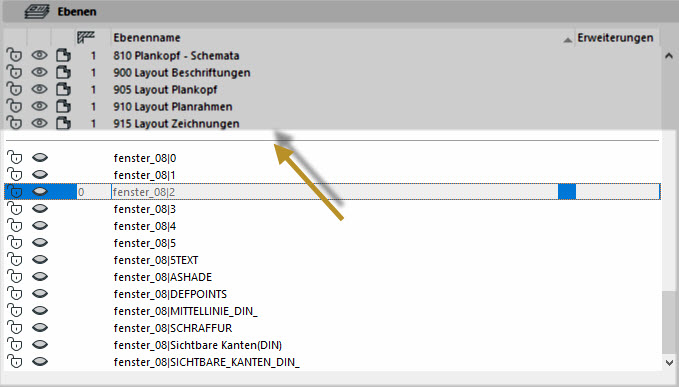Click the scroll up arrow in the layer list

coord(669,55)
